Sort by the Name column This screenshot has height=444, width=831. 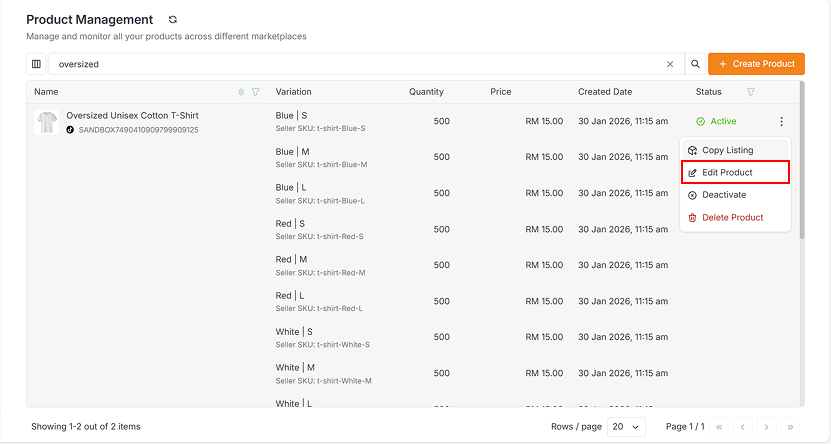(241, 92)
